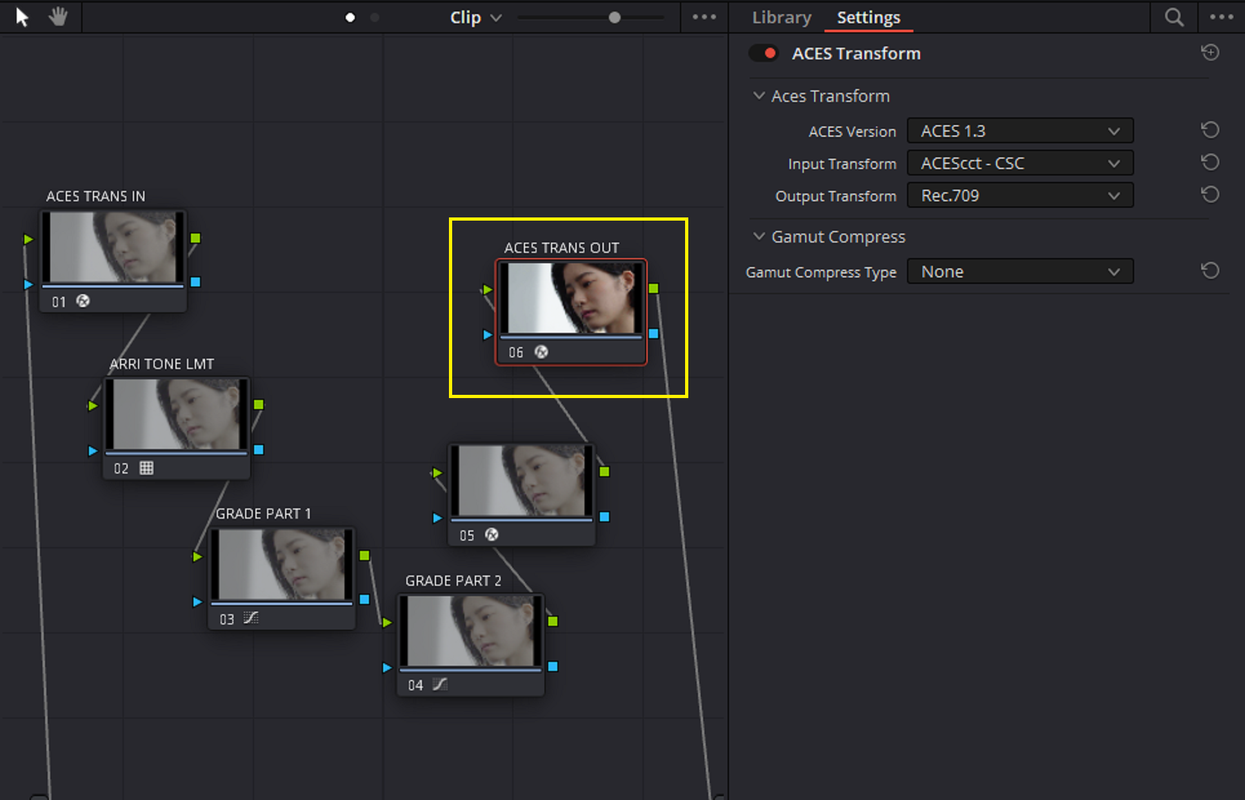Image resolution: width=1245 pixels, height=800 pixels.
Task: Open the ACES Version dropdown
Action: tap(1020, 131)
